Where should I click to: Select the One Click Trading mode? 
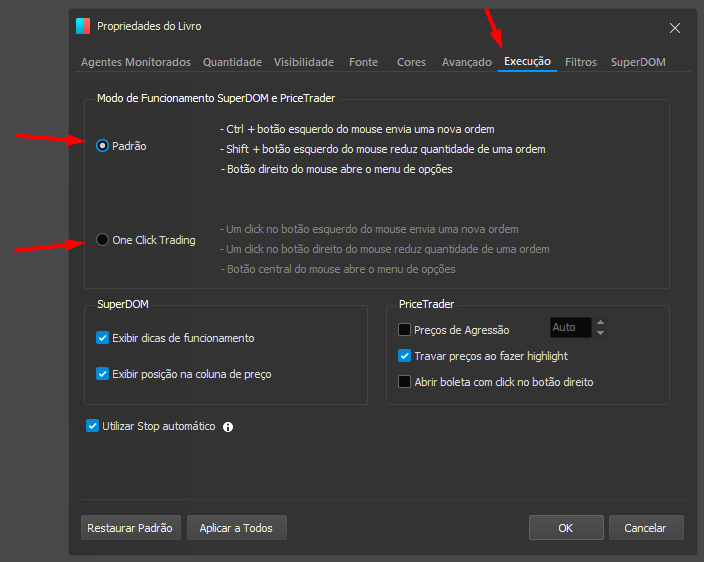pos(102,240)
